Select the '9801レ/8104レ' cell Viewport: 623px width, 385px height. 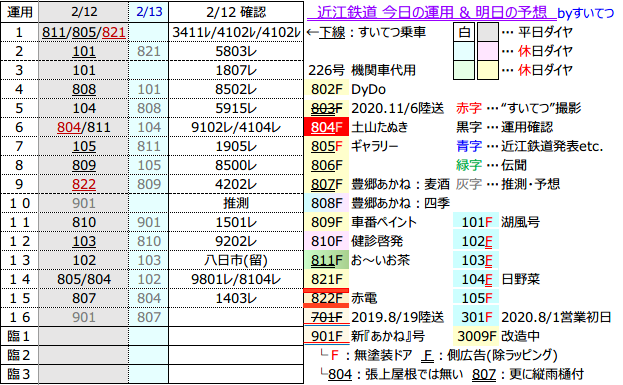pos(236,279)
